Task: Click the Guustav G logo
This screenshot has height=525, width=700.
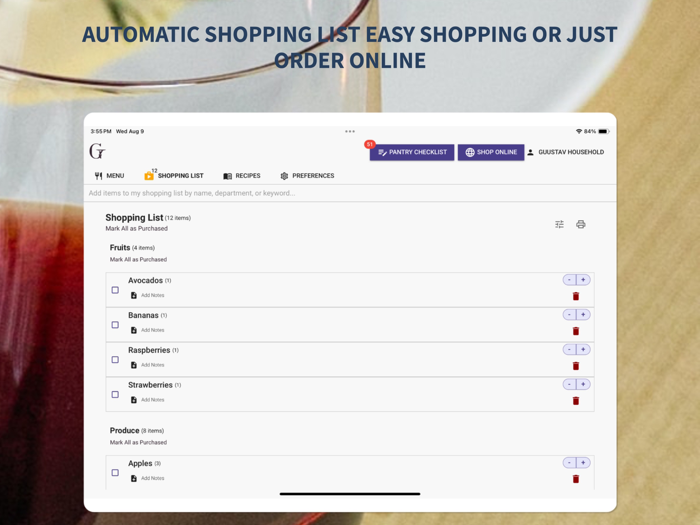Action: tap(97, 151)
